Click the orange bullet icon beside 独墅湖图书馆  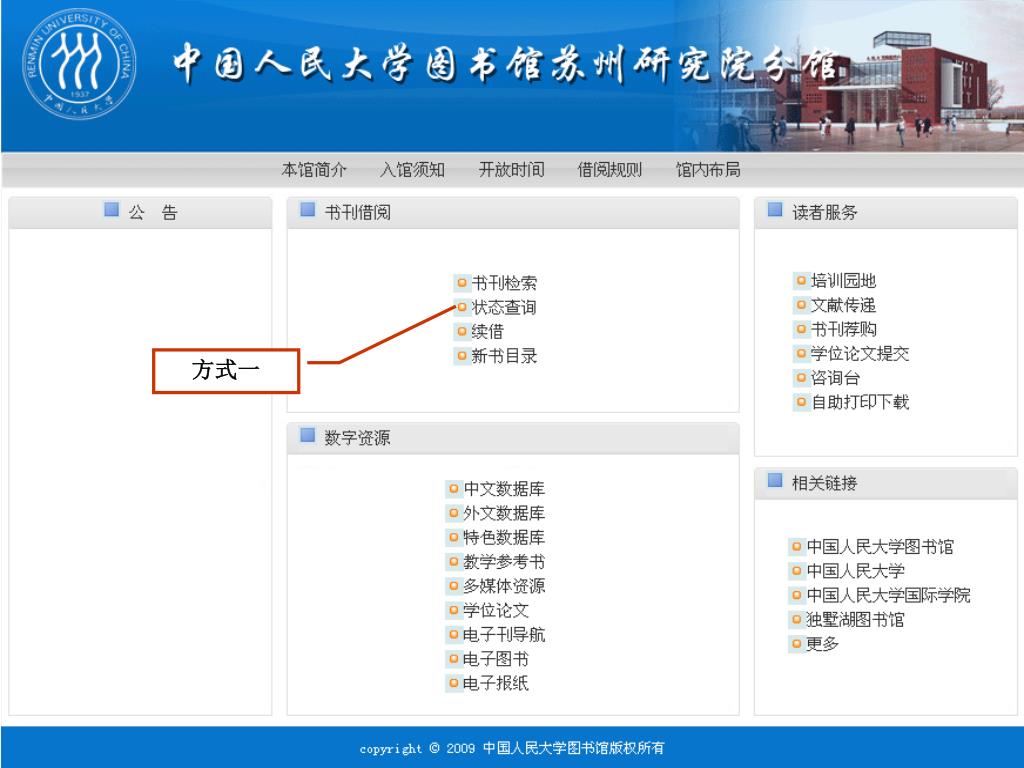[797, 619]
